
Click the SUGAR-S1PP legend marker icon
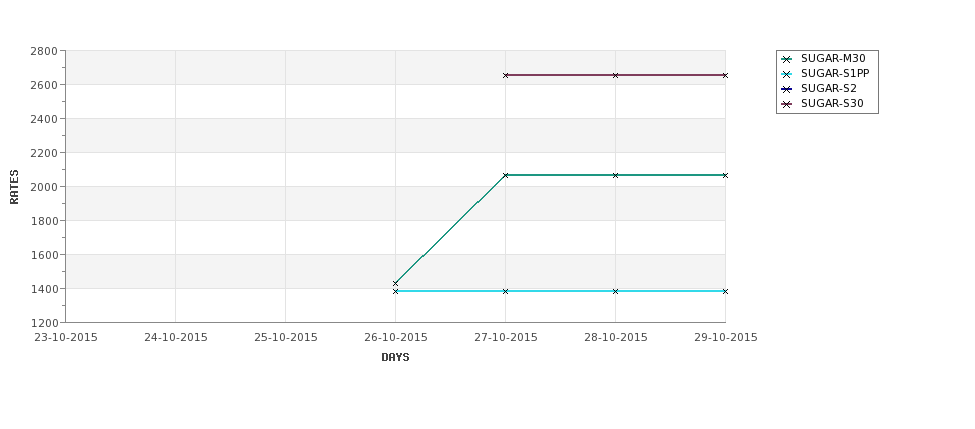(x=787, y=74)
